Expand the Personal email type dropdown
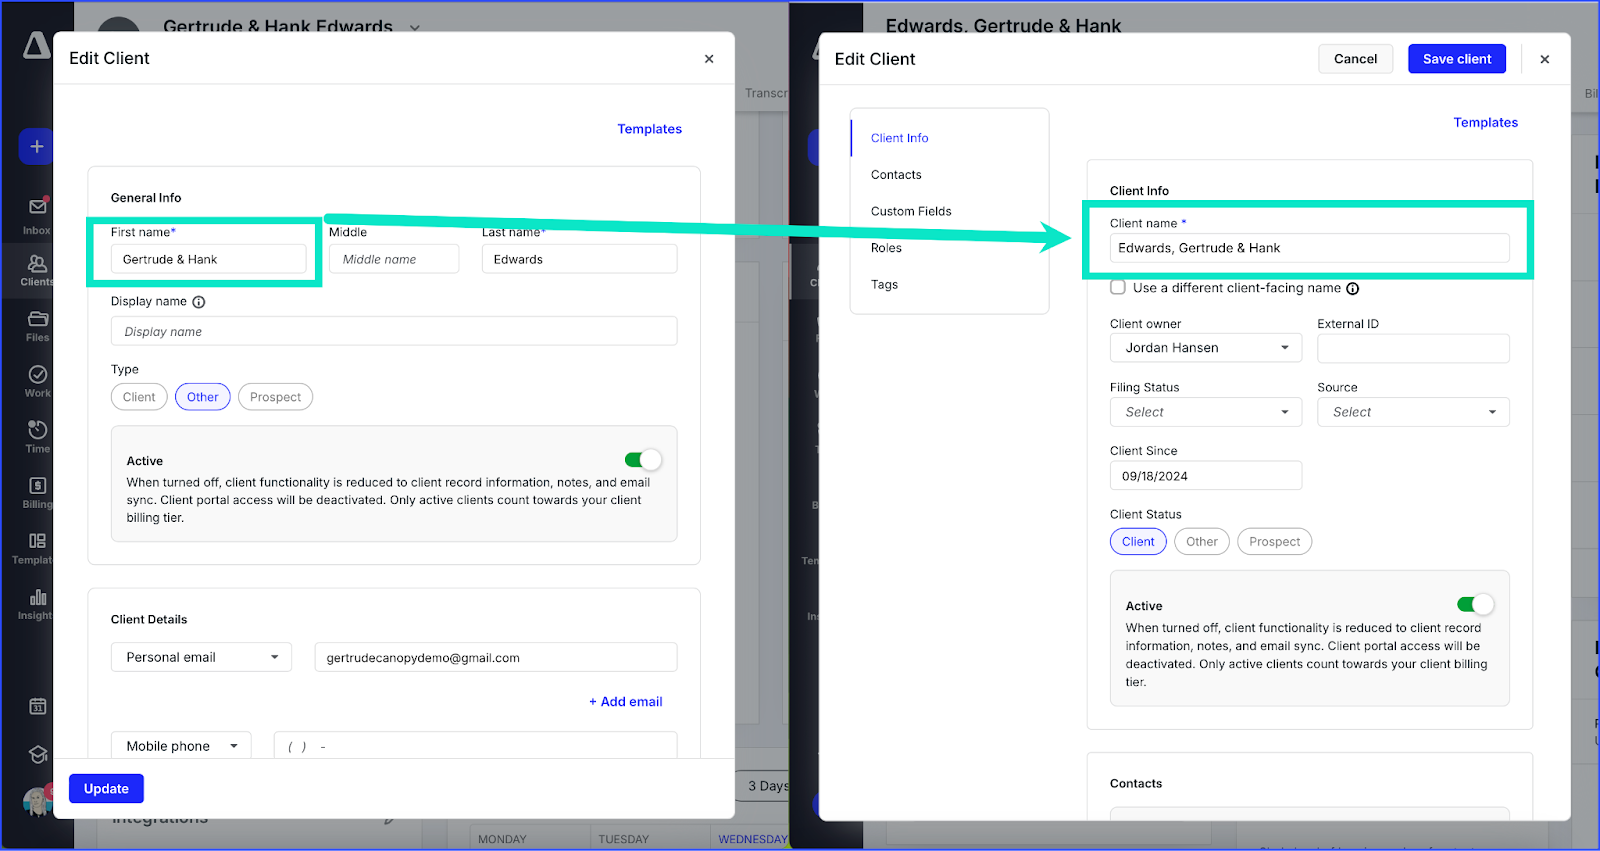Viewport: 1600px width, 851px height. pos(201,657)
